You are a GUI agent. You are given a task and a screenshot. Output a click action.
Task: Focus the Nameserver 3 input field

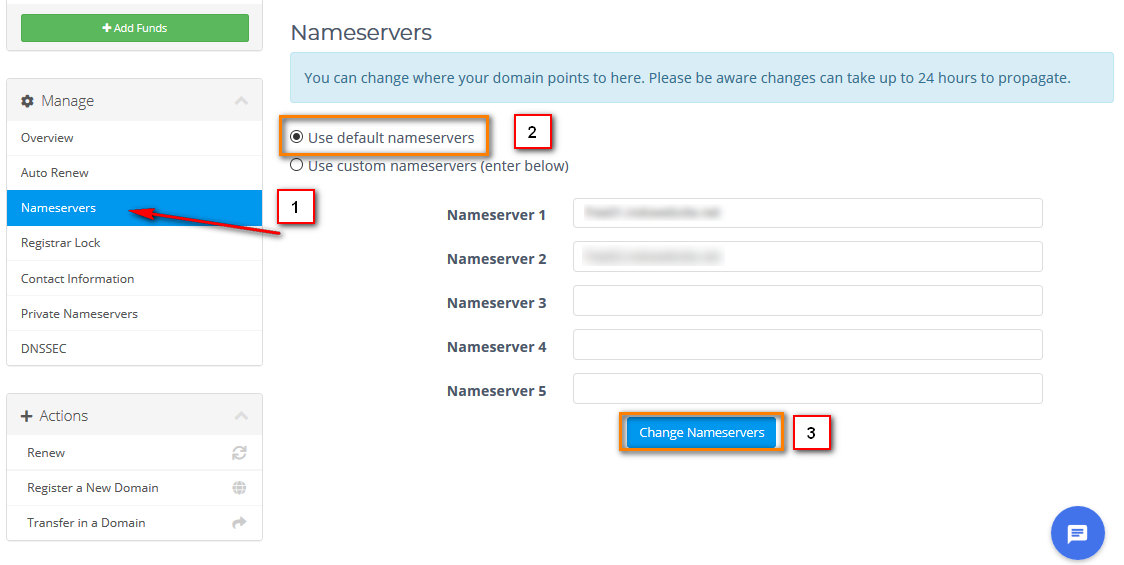[x=808, y=300]
